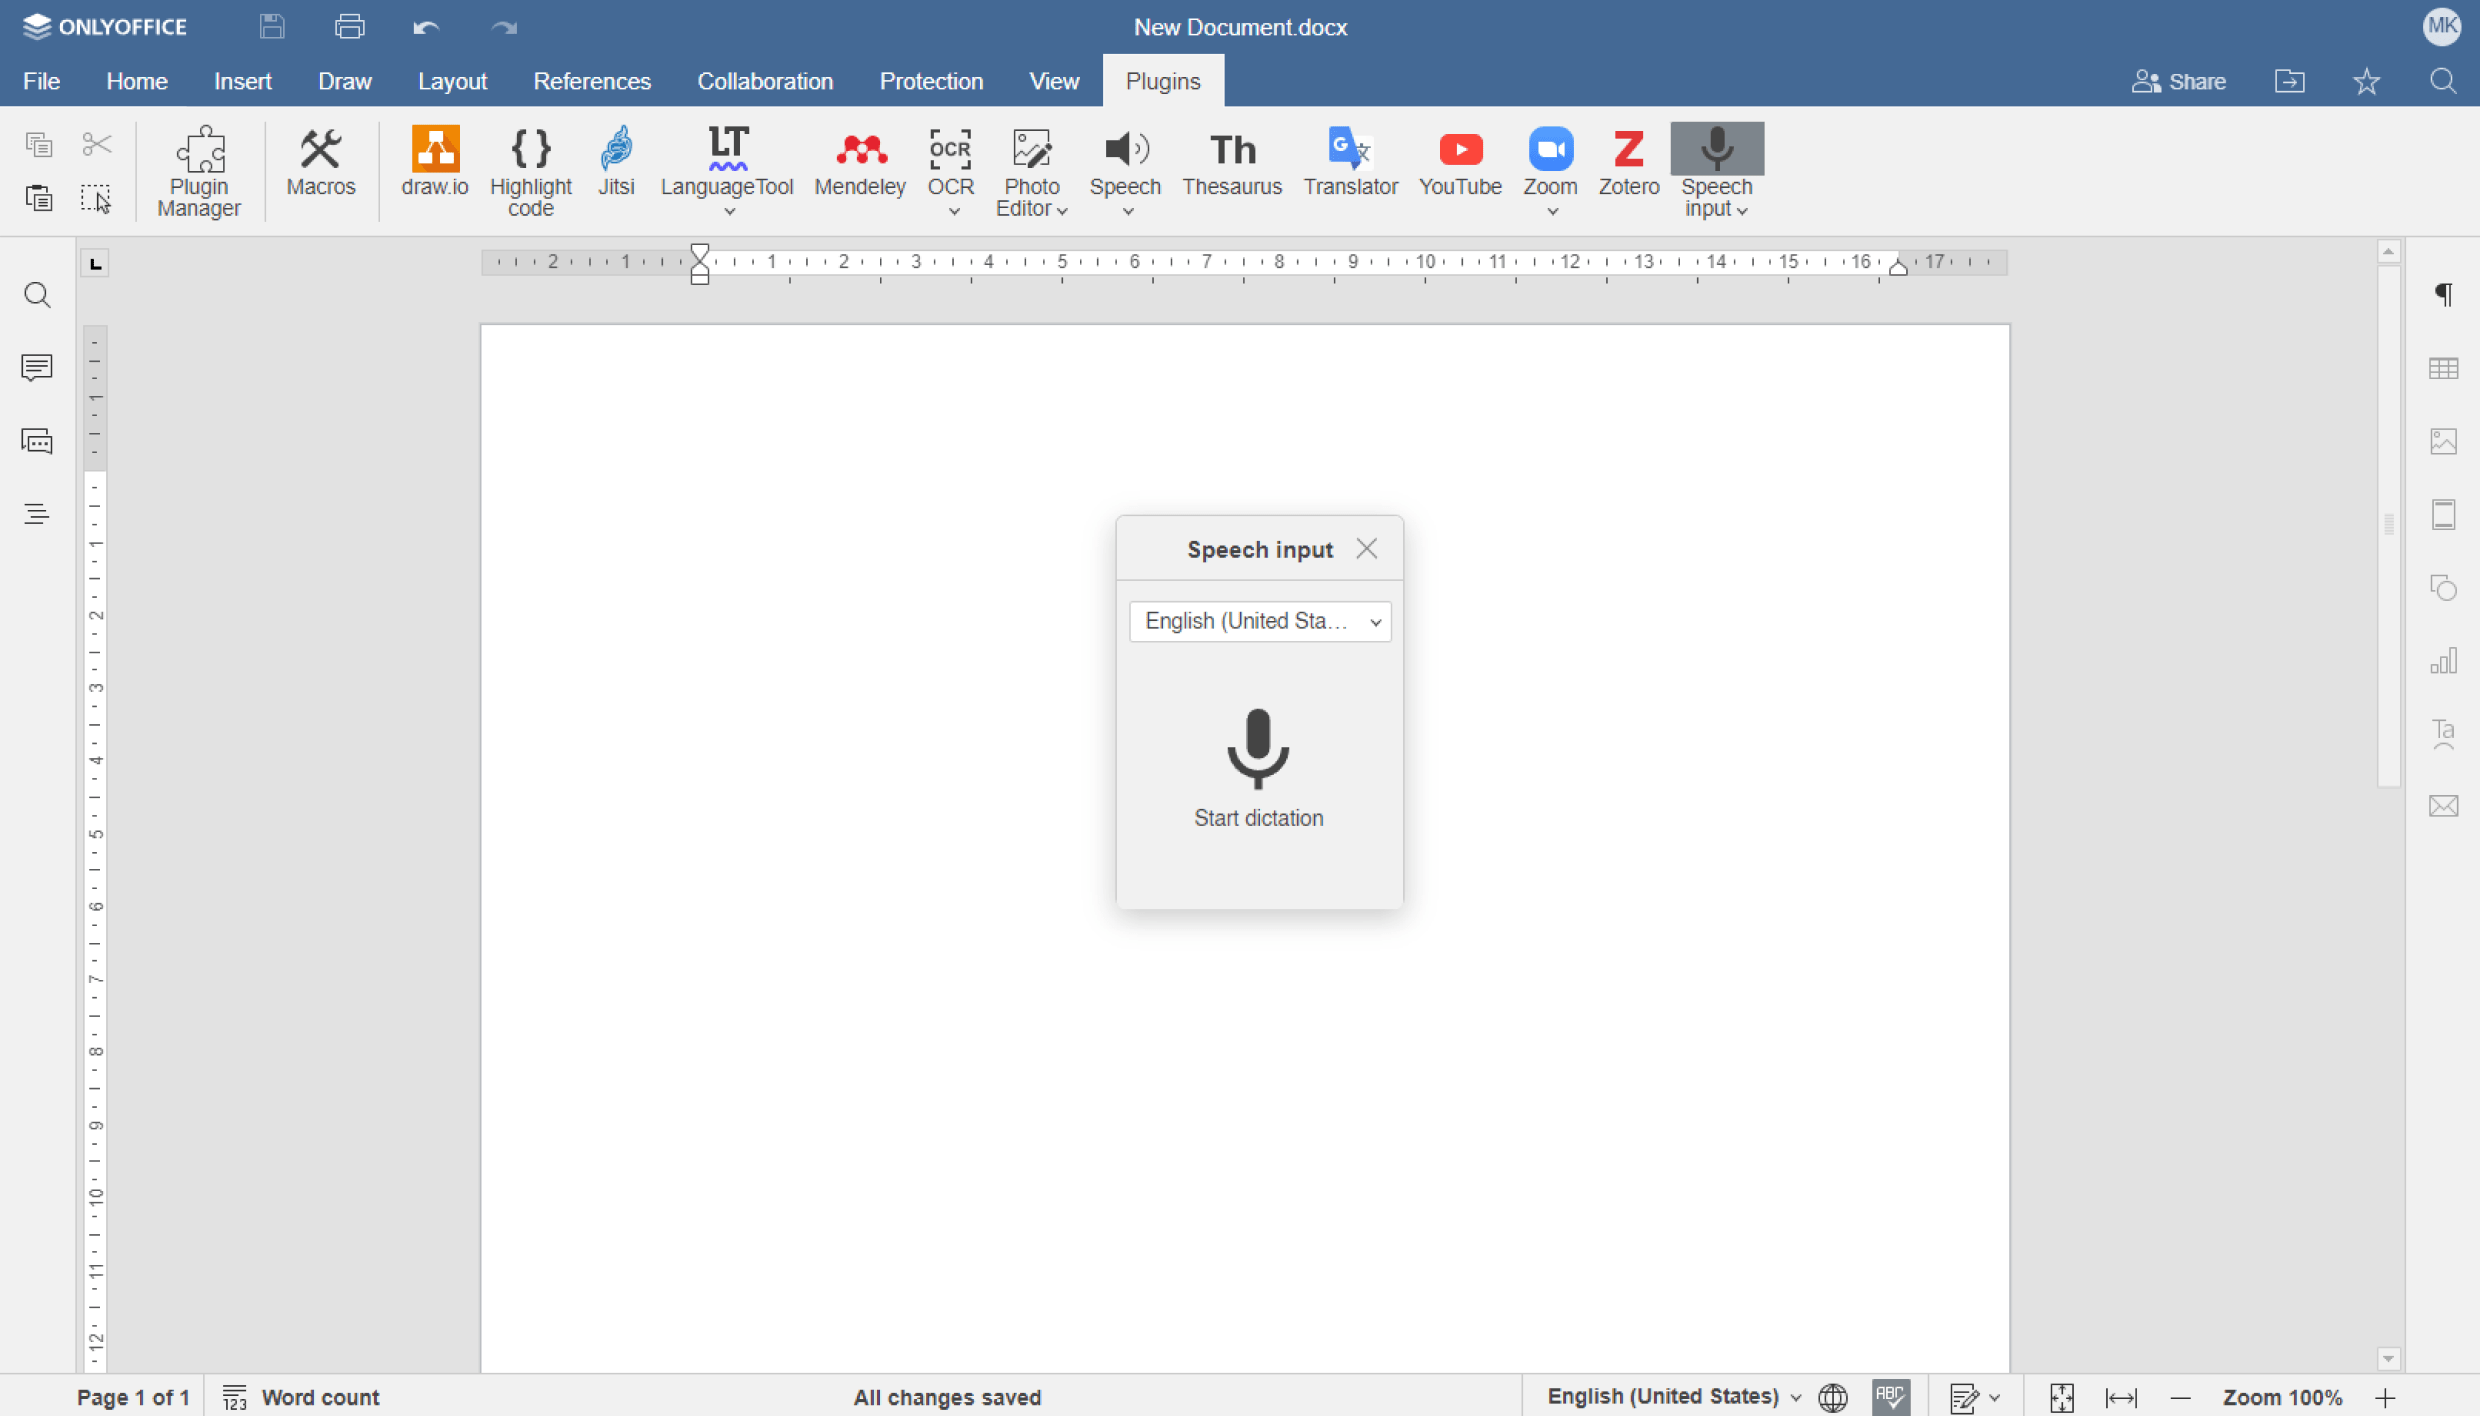Toggle nonprinting characters paragraph mark
Image resolution: width=2480 pixels, height=1416 pixels.
[2443, 294]
